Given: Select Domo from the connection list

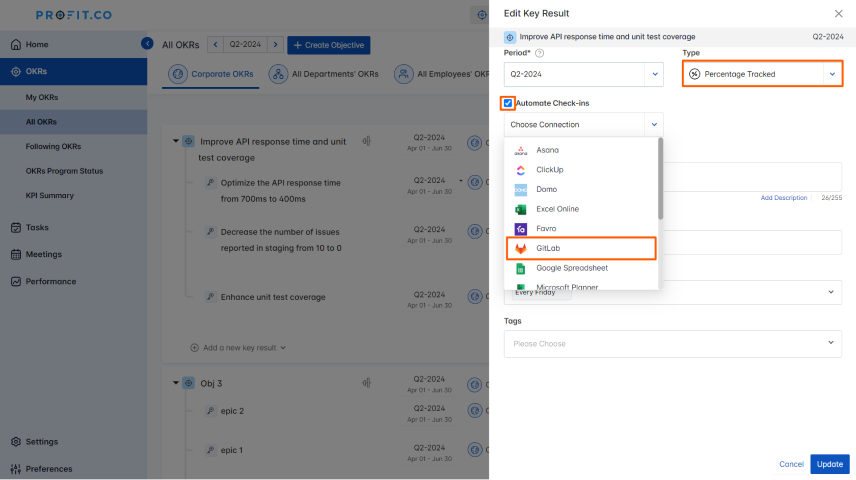Looking at the screenshot, I should click(581, 189).
